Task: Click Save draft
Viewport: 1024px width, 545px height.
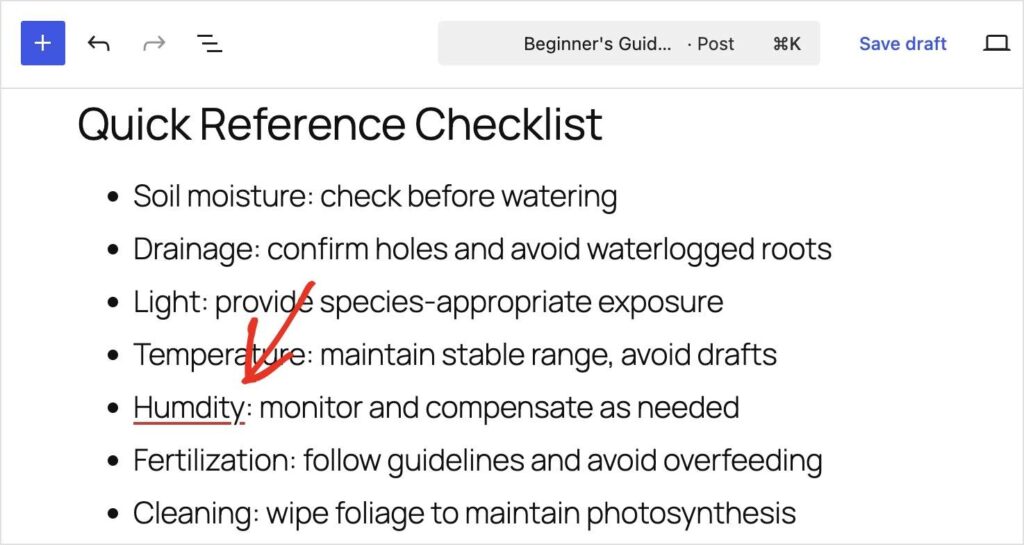Action: (903, 44)
